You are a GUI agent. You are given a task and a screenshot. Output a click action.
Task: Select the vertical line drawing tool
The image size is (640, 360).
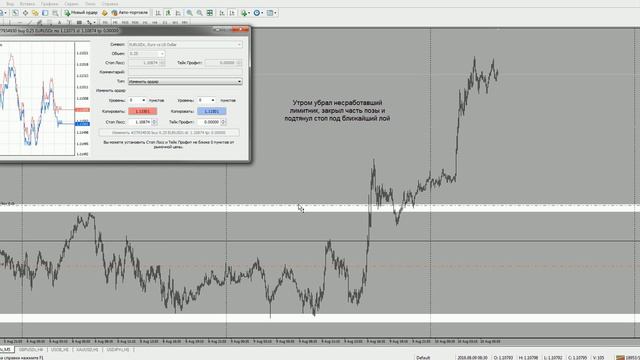(x=10, y=22)
